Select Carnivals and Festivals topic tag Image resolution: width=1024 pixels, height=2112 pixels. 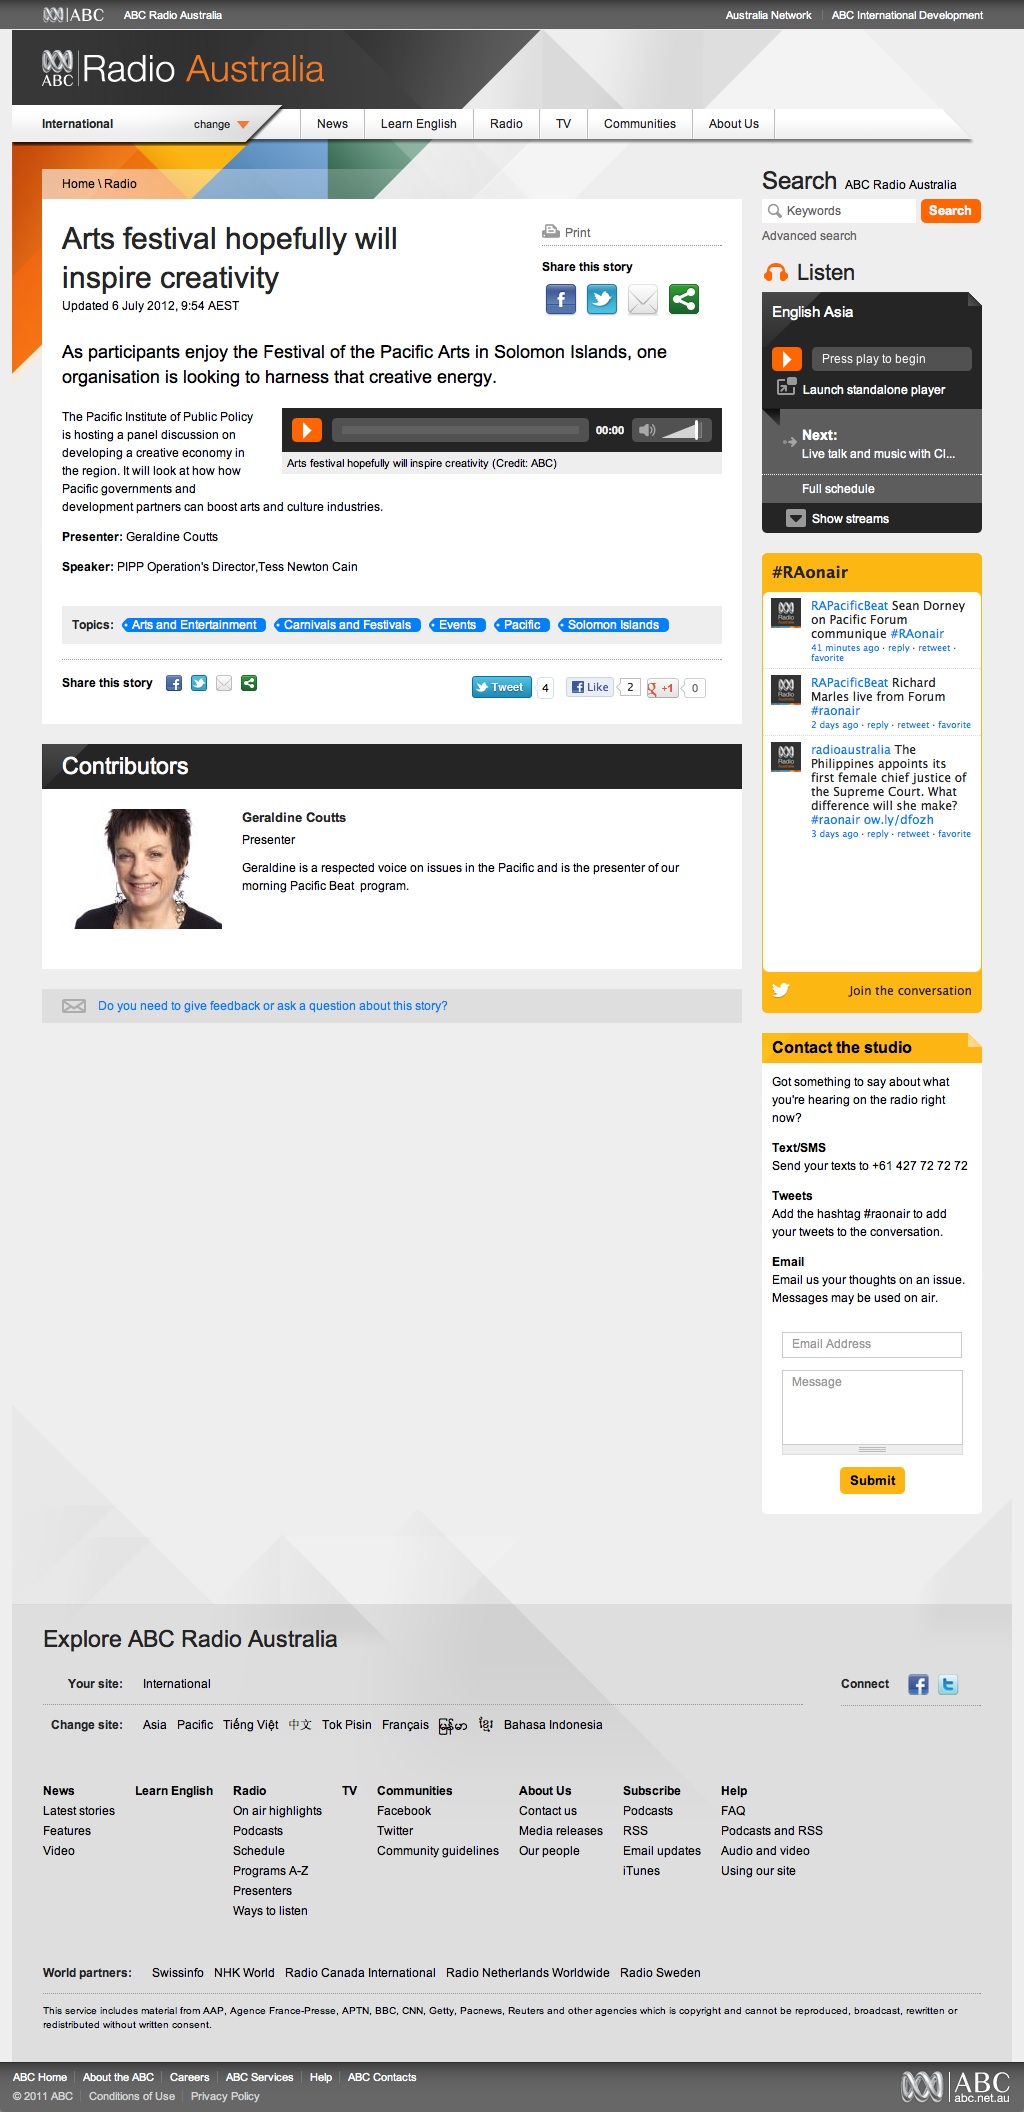(x=347, y=625)
